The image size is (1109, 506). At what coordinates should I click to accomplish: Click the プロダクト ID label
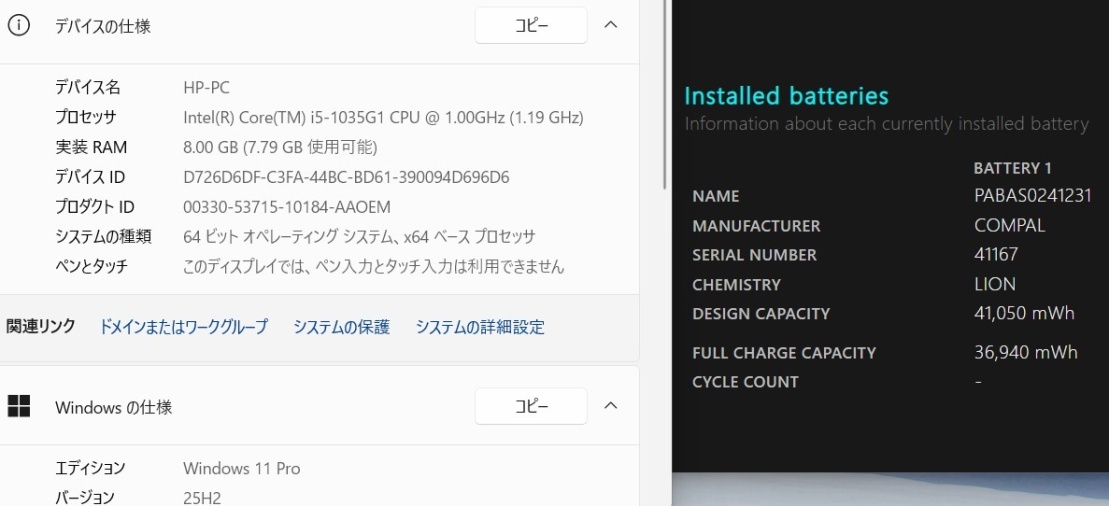pyautogui.click(x=95, y=207)
